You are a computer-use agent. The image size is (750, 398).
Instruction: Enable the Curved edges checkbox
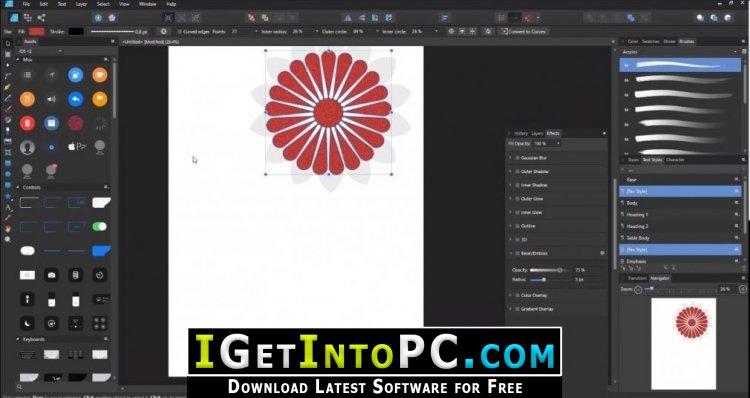(180, 32)
